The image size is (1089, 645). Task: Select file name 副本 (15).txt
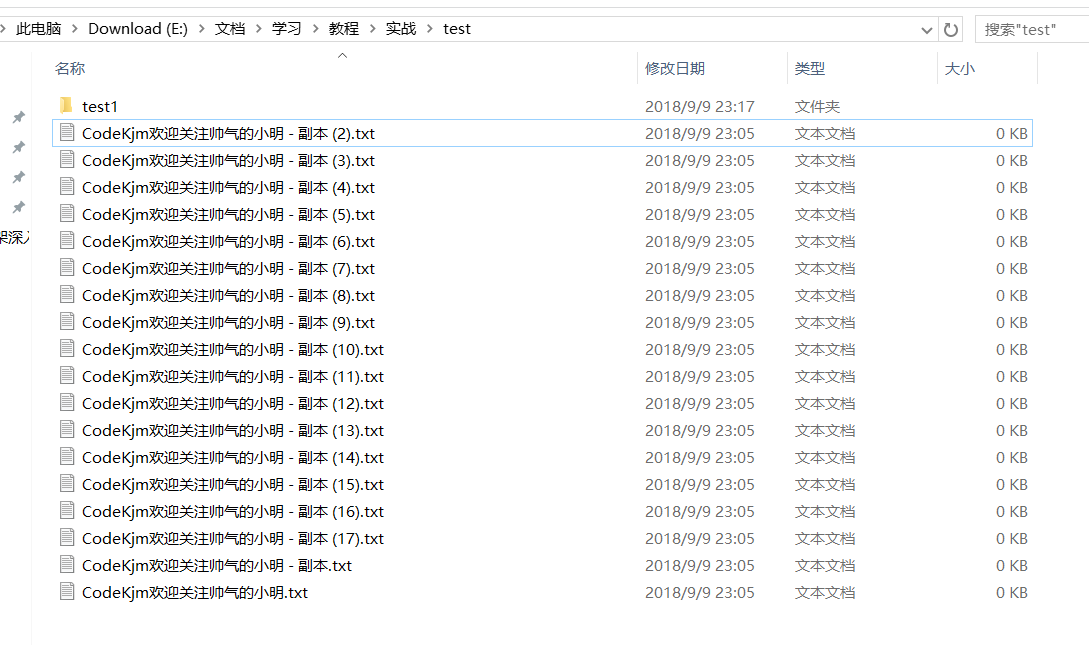233,485
